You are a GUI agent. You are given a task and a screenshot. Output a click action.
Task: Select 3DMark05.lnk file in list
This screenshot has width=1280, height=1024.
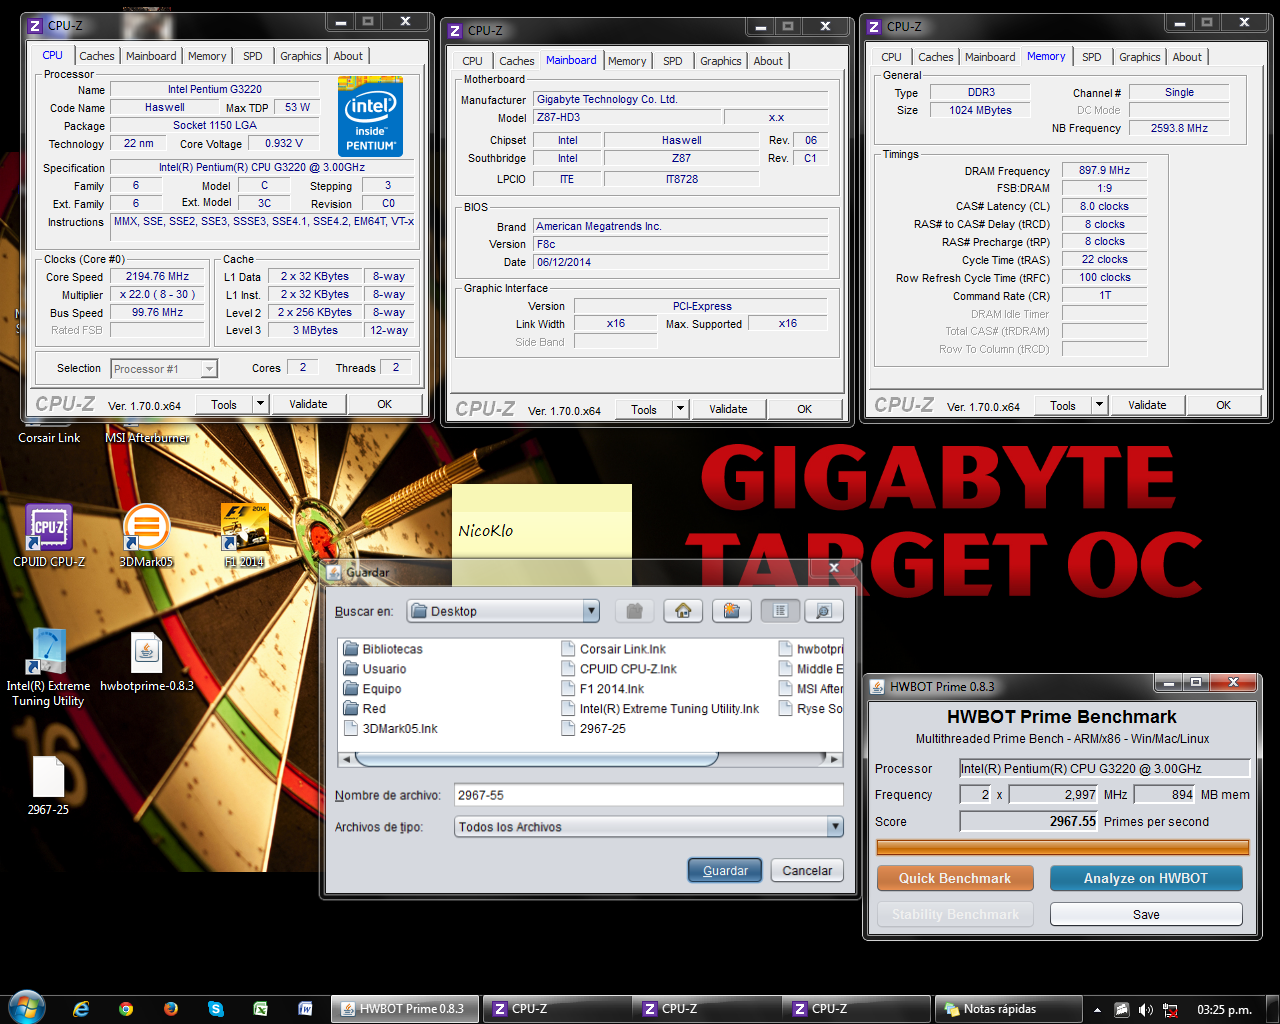[390, 729]
